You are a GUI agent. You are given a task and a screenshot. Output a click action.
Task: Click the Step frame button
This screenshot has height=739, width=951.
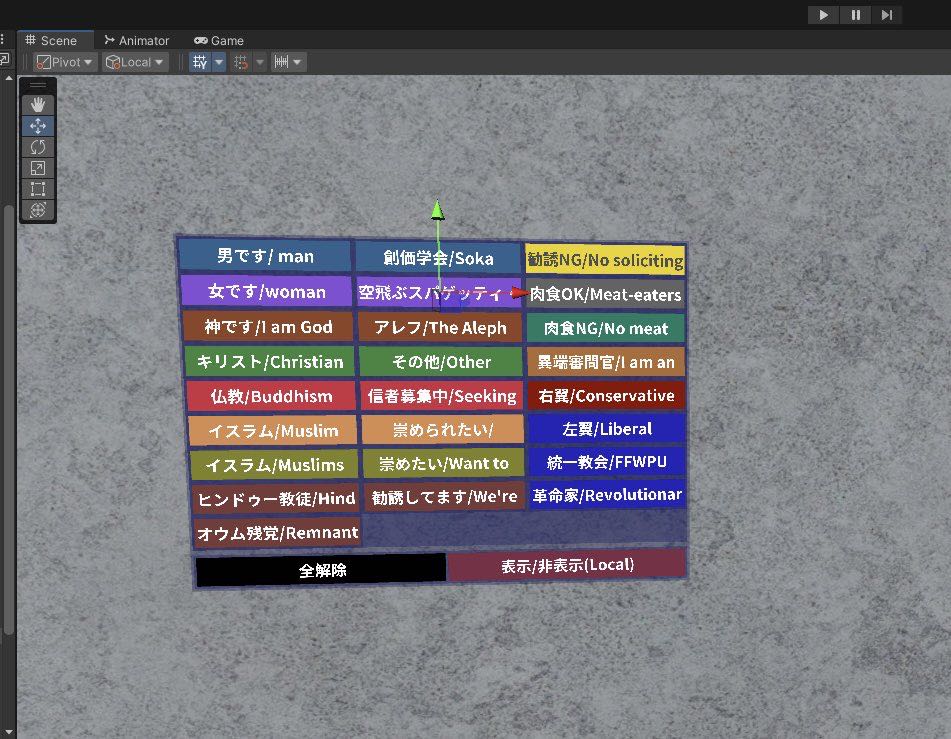(x=887, y=14)
